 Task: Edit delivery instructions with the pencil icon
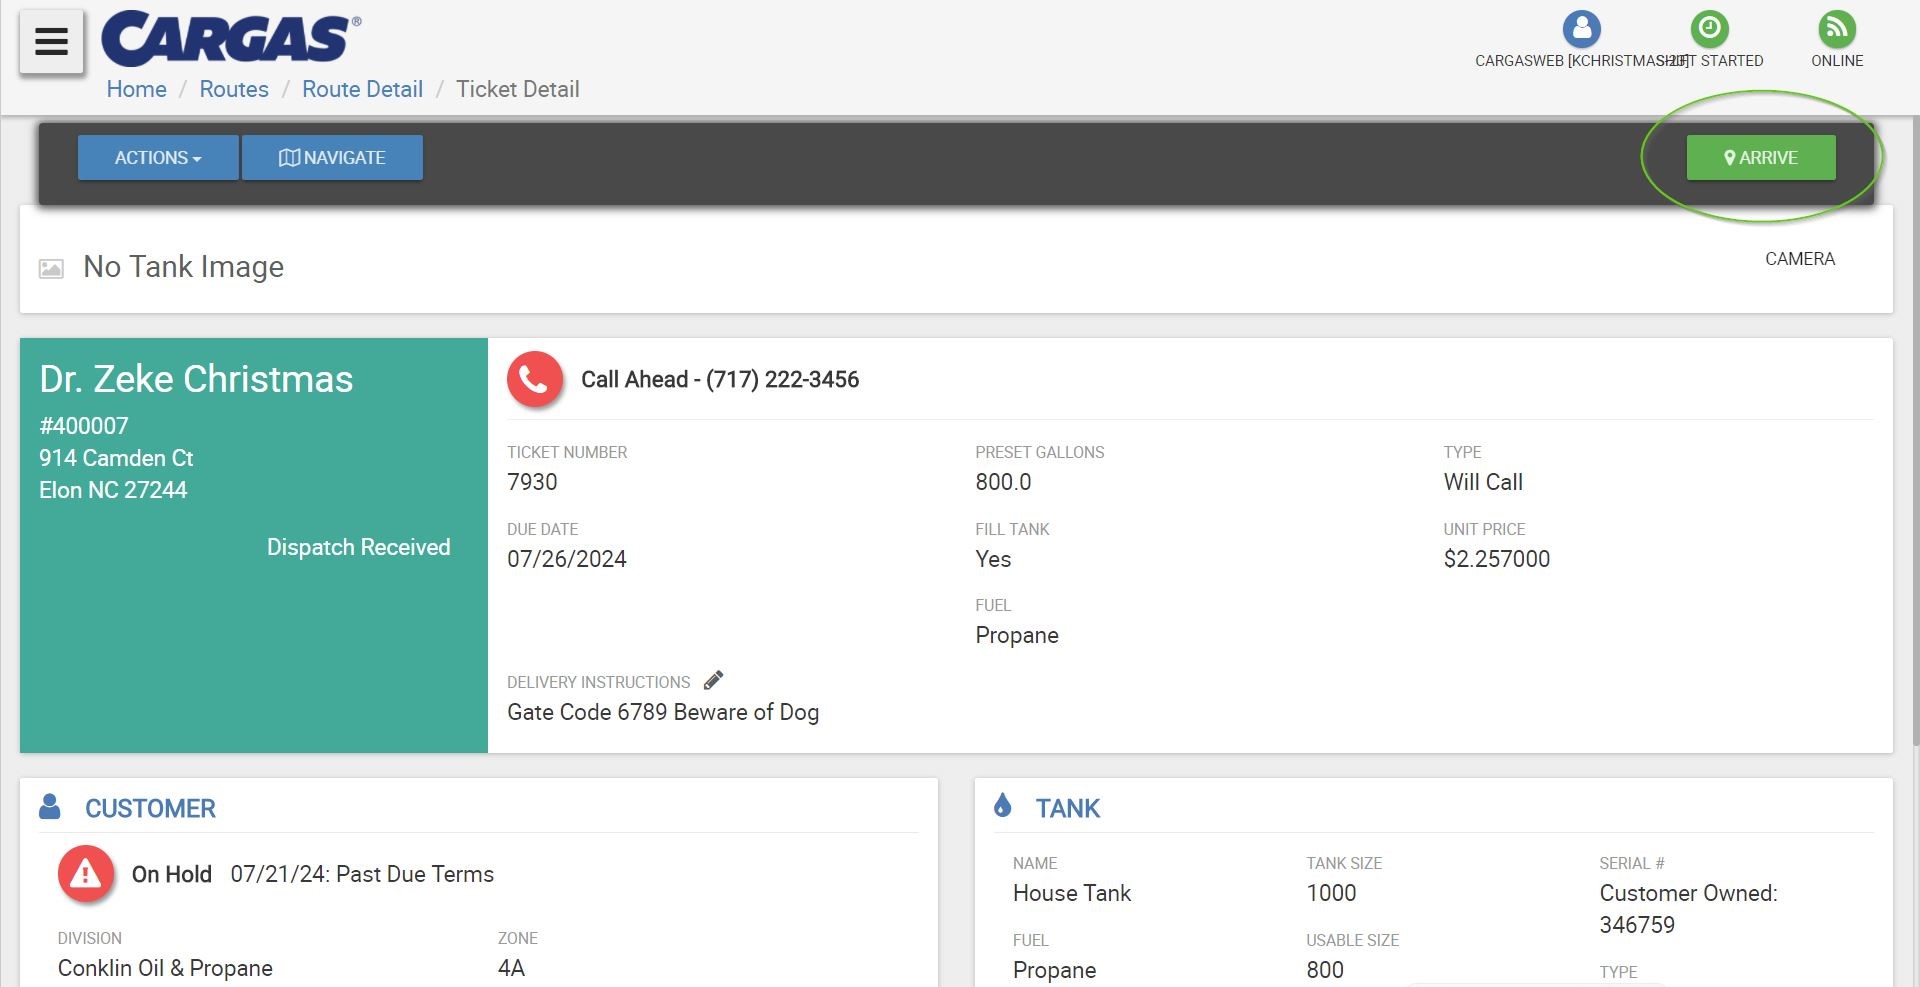[x=713, y=681]
